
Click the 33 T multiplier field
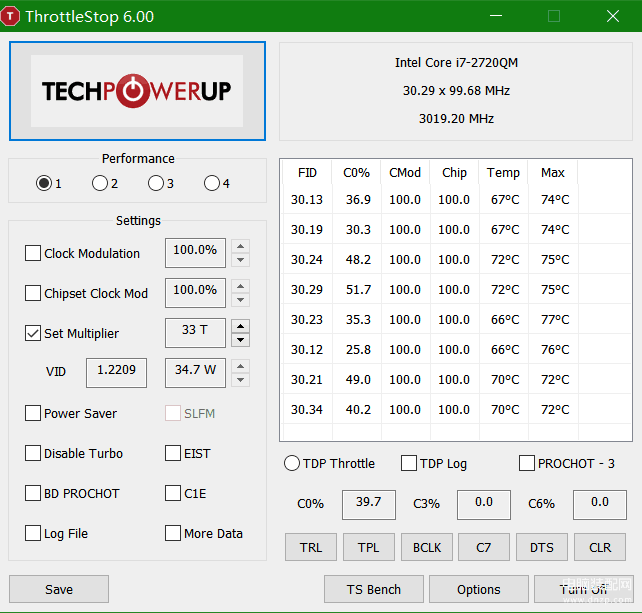(x=195, y=333)
